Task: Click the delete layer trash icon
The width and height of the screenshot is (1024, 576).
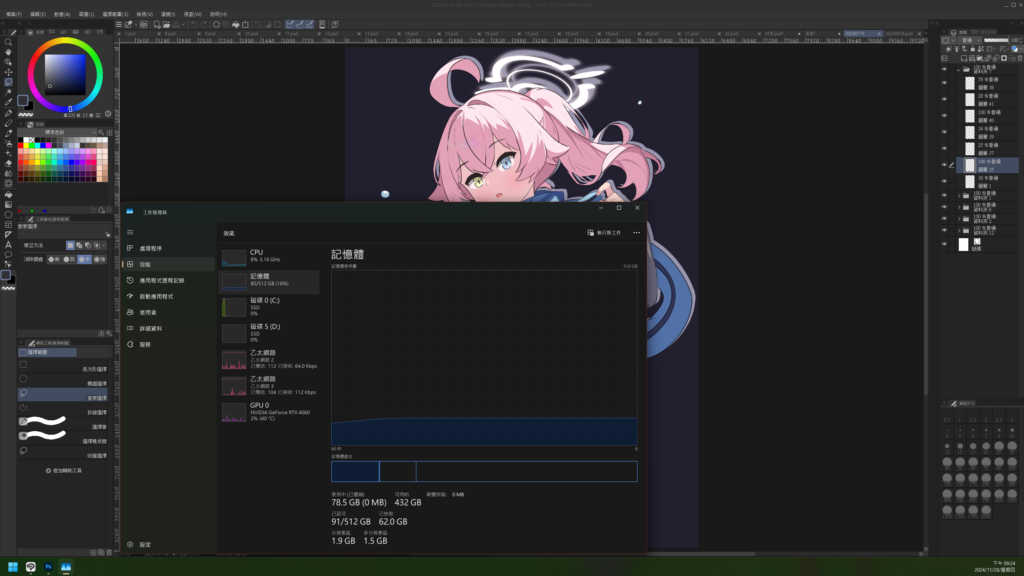Action: pyautogui.click(x=1019, y=58)
